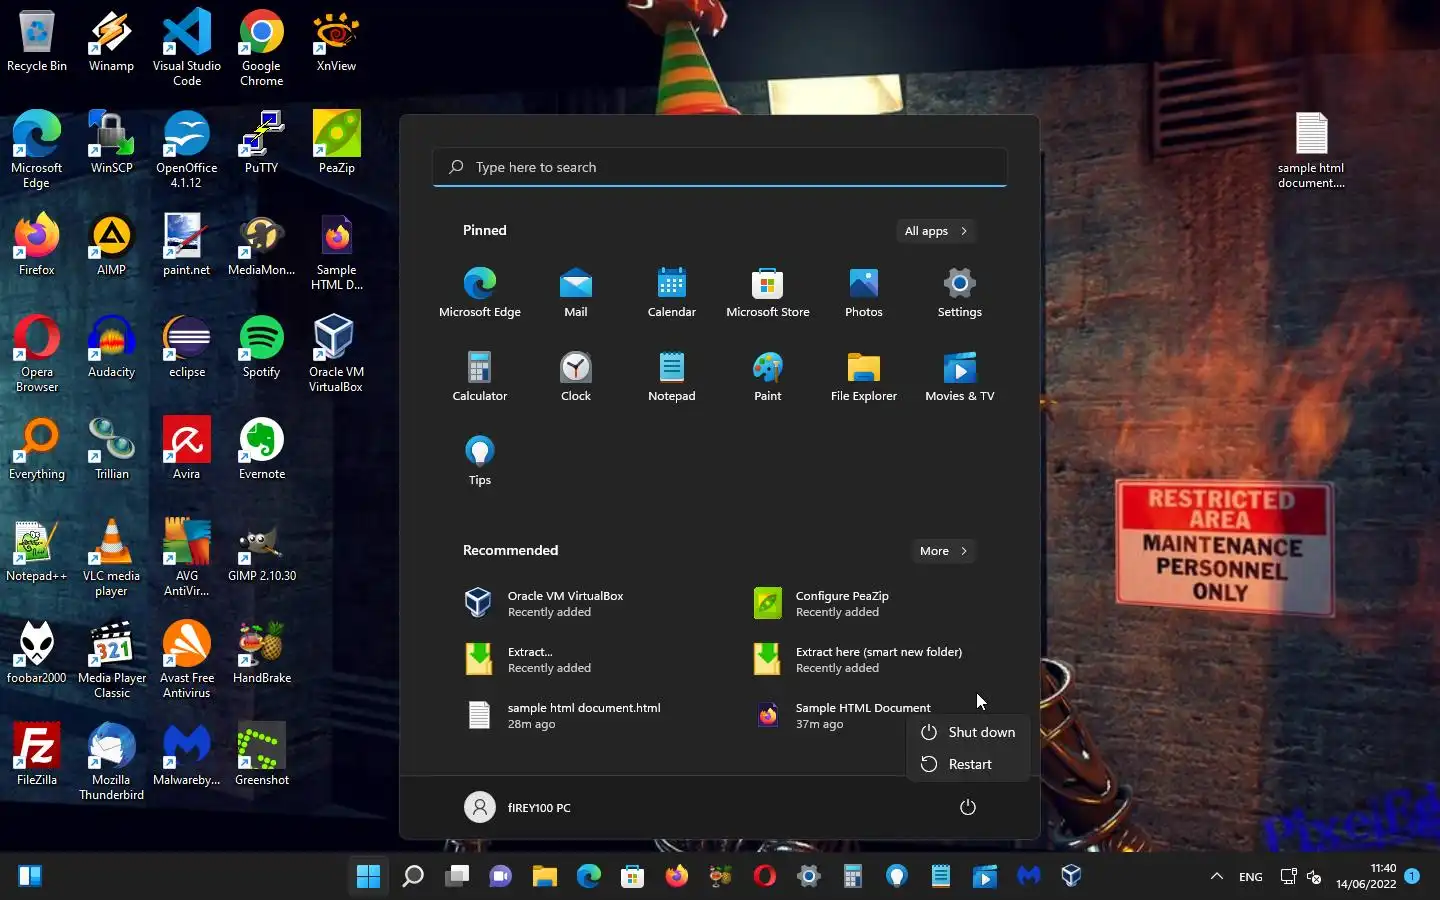Screen dimensions: 1440x900
Task: Open pinned Notepad app
Action: pyautogui.click(x=672, y=377)
